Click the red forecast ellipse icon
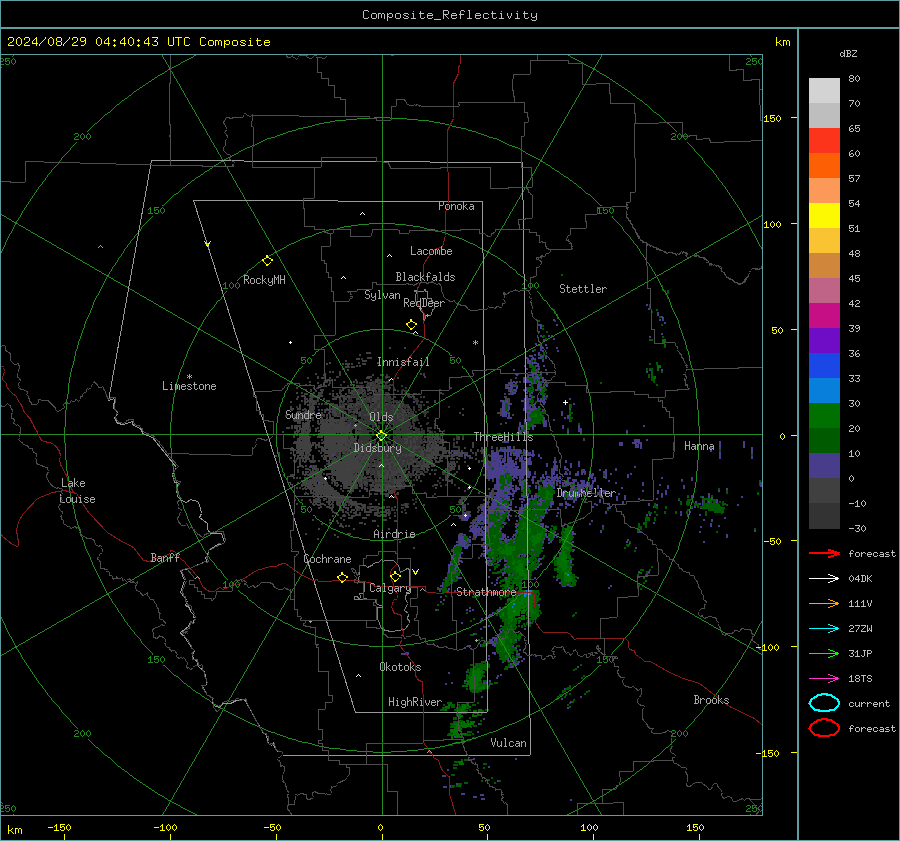This screenshot has width=900, height=841. click(x=824, y=728)
